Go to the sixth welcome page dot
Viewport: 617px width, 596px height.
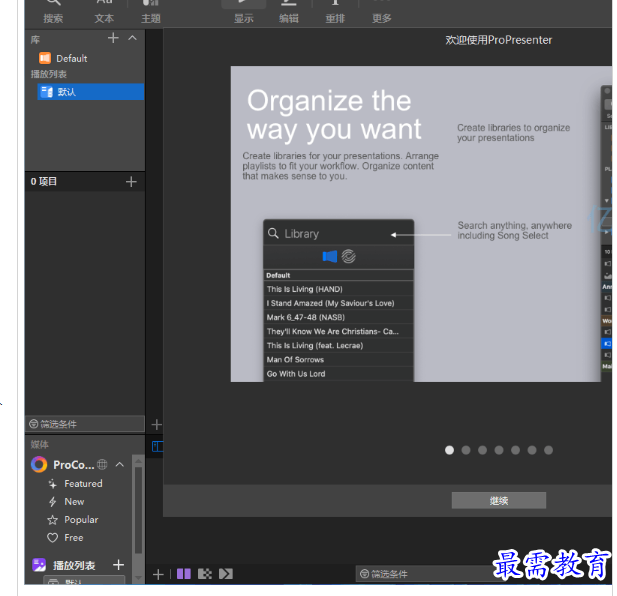(x=532, y=450)
